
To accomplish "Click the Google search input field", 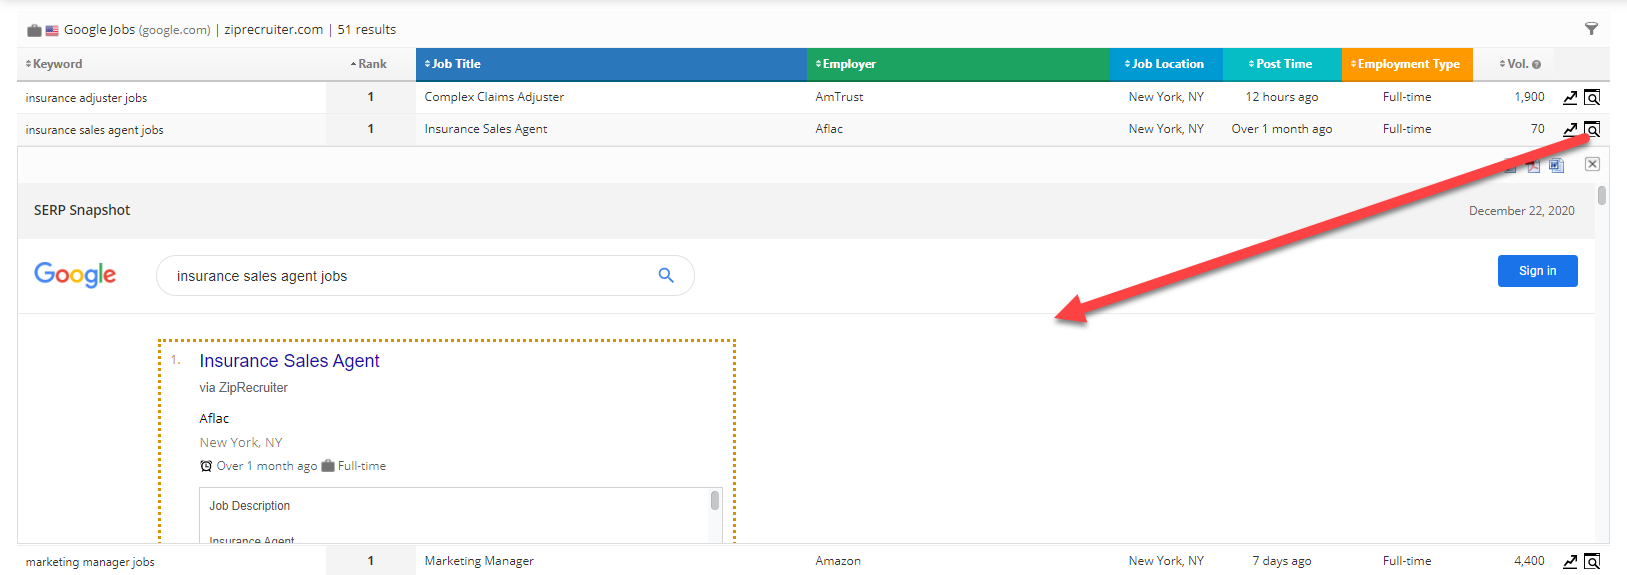I will (x=400, y=276).
